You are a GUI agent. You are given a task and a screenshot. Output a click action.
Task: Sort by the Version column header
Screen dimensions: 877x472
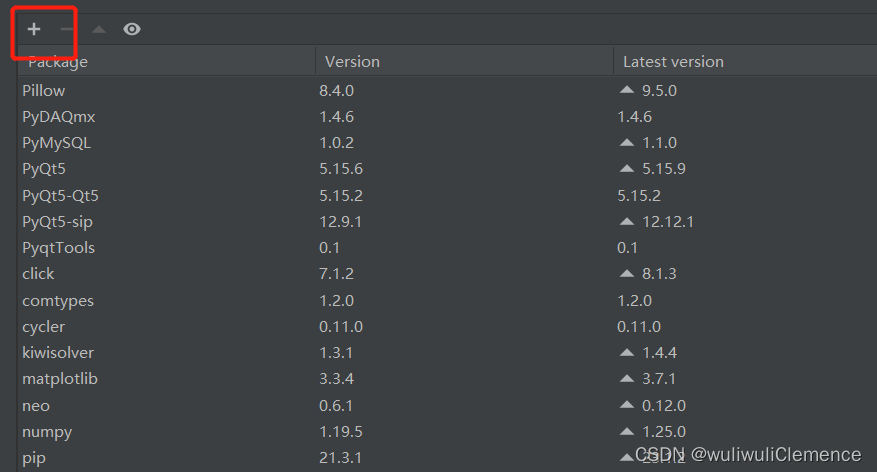pyautogui.click(x=464, y=62)
